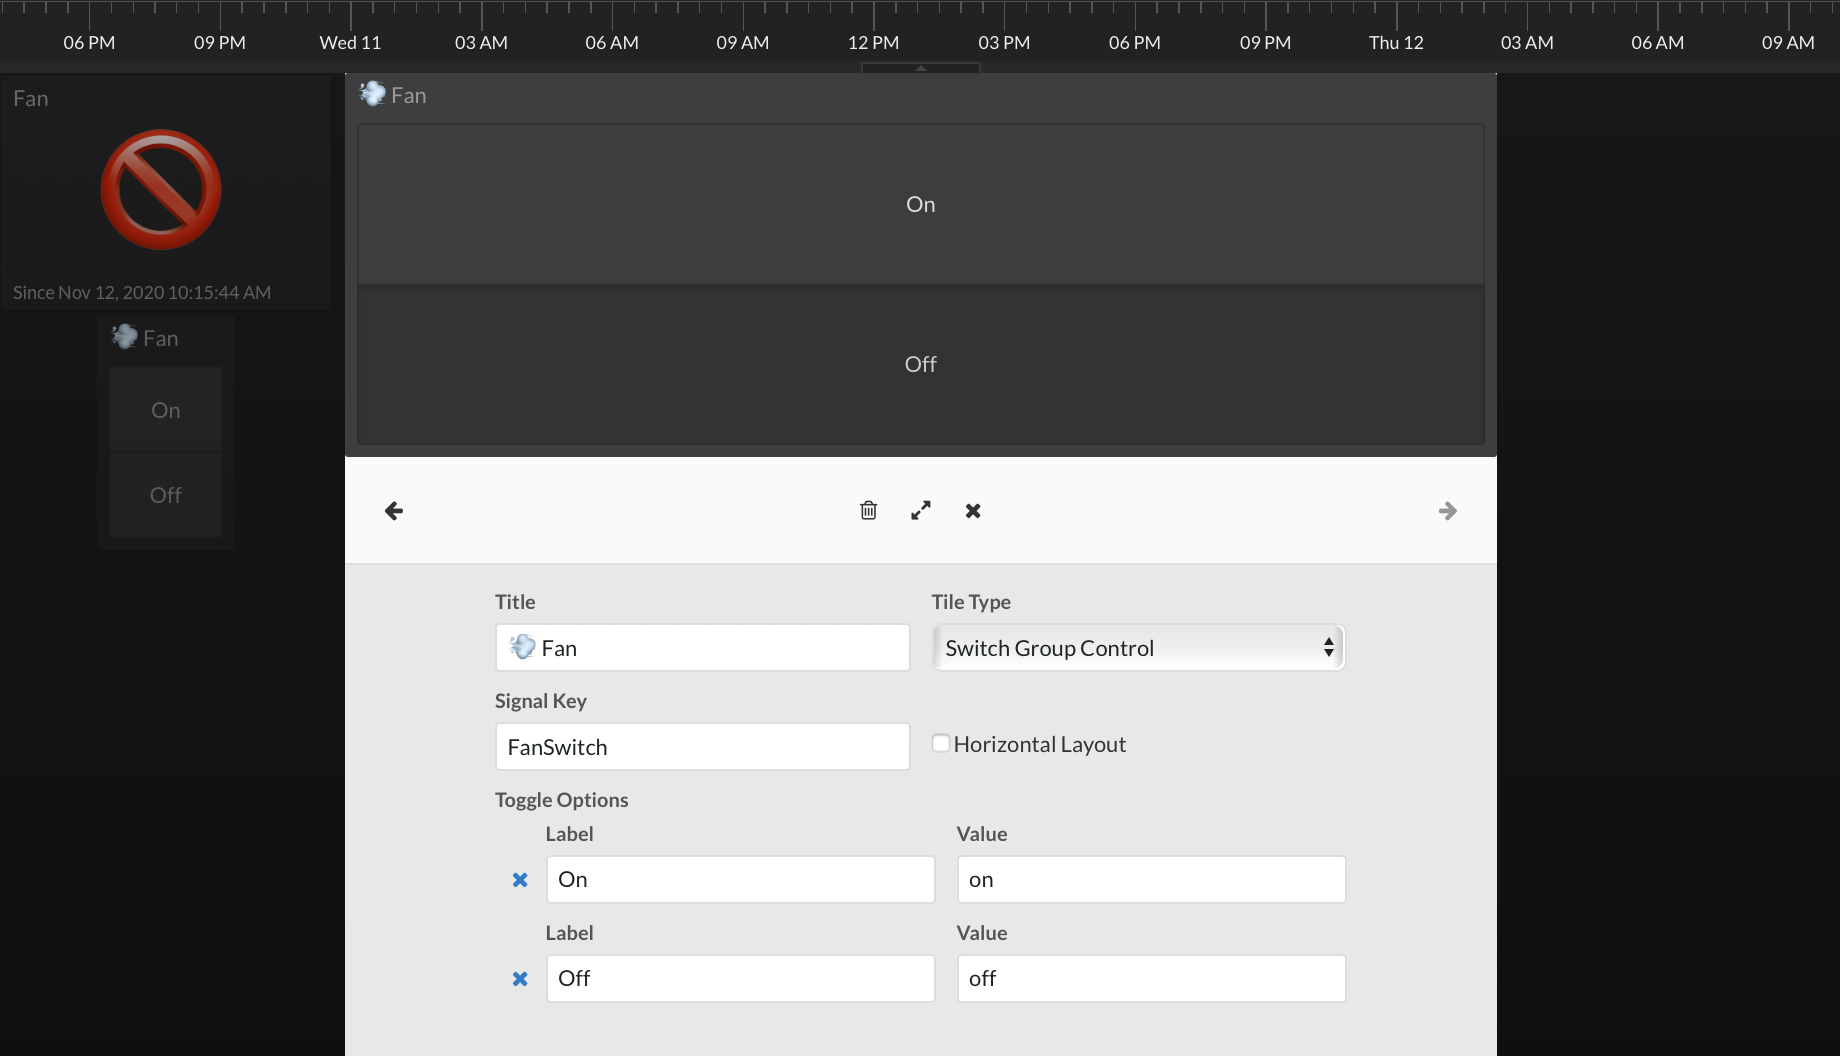Click the Since Nov 12, 2020 timestamp text
The width and height of the screenshot is (1840, 1056).
(x=142, y=293)
